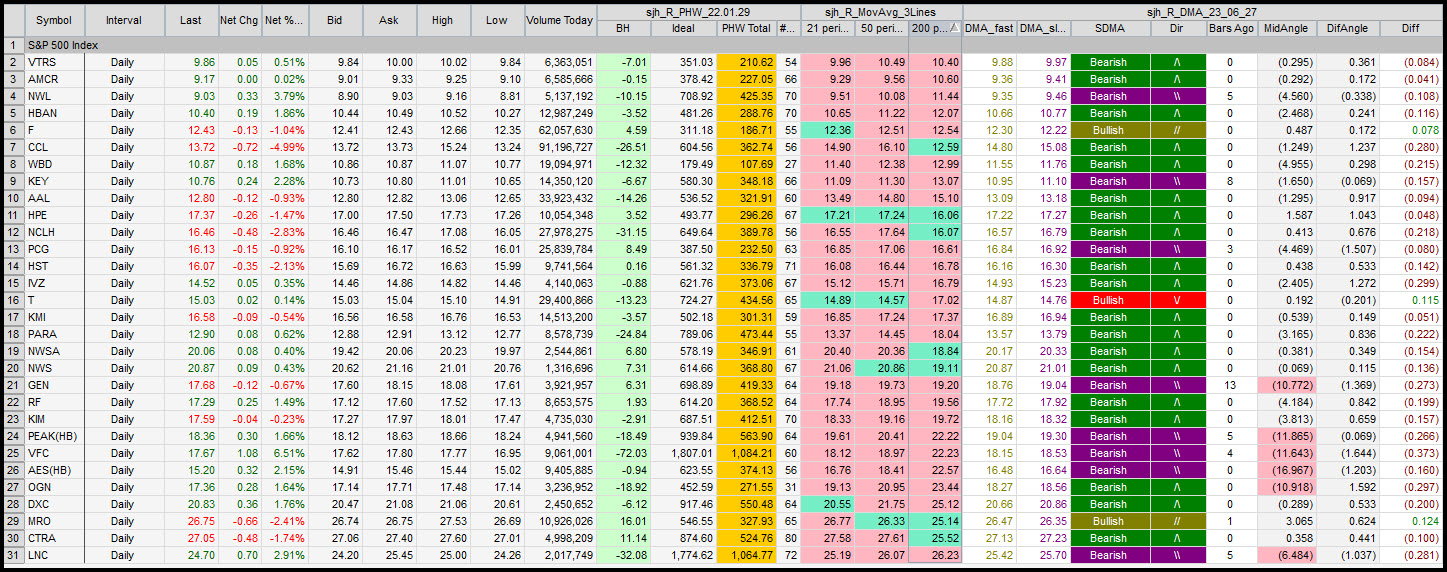Select the volume value 62,057,630 for F
Image resolution: width=1447 pixels, height=572 pixels.
point(560,130)
